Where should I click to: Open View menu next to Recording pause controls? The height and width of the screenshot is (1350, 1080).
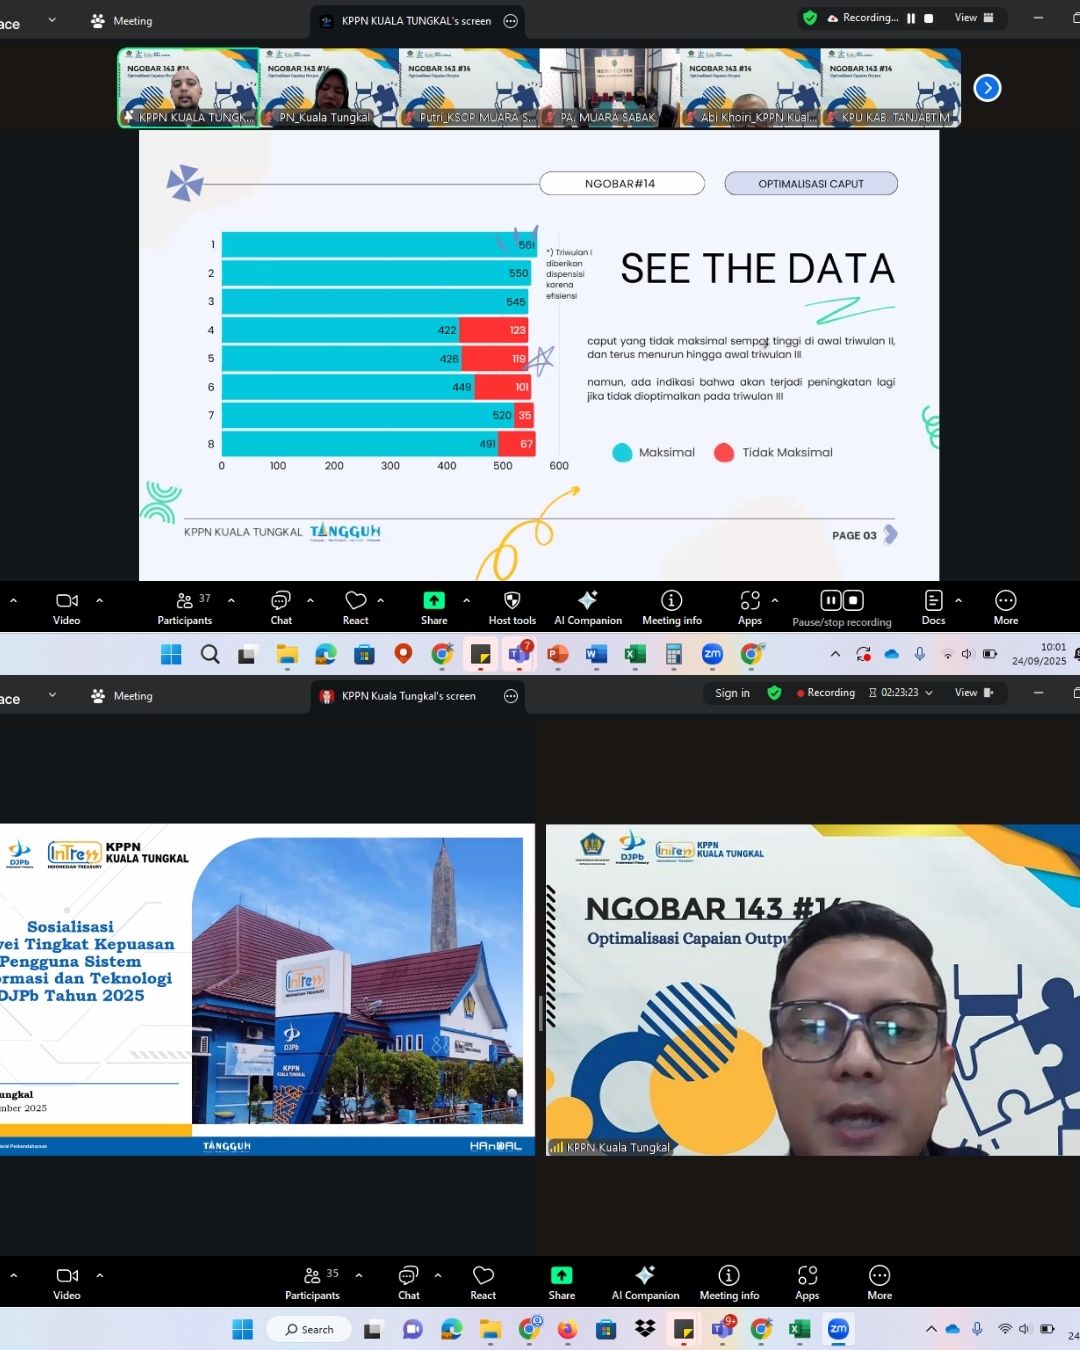pos(973,18)
